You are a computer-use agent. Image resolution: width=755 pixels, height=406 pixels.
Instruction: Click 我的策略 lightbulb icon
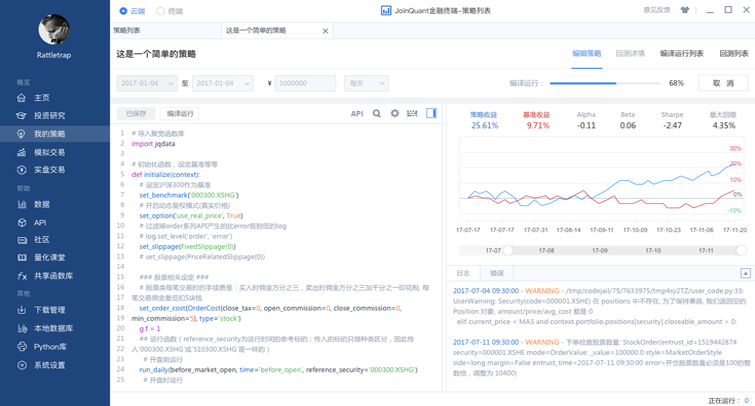21,134
